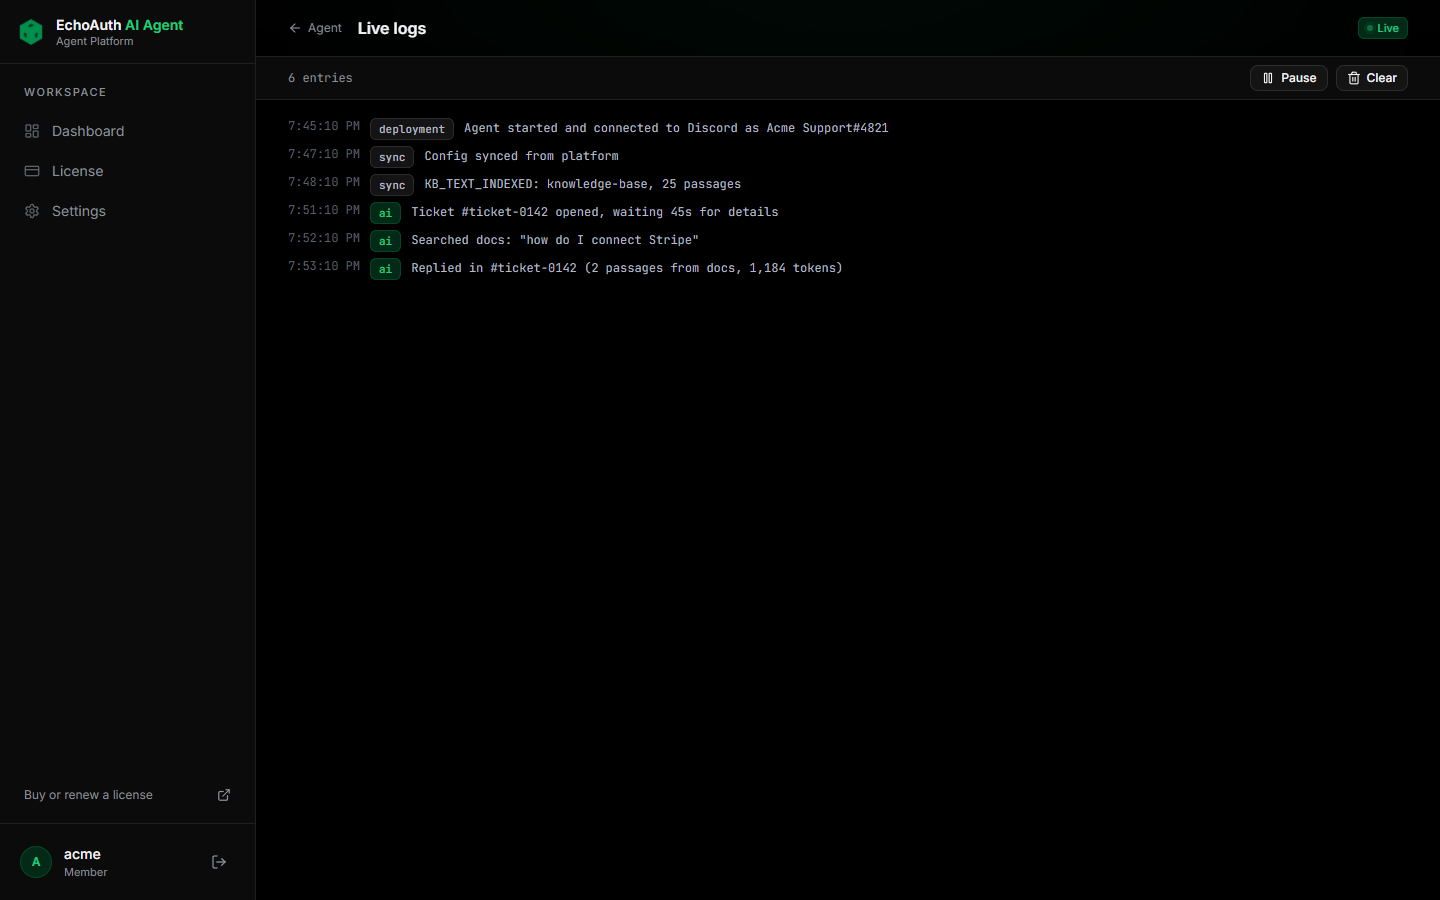
Task: Click the Member role label
Action: pyautogui.click(x=86, y=872)
